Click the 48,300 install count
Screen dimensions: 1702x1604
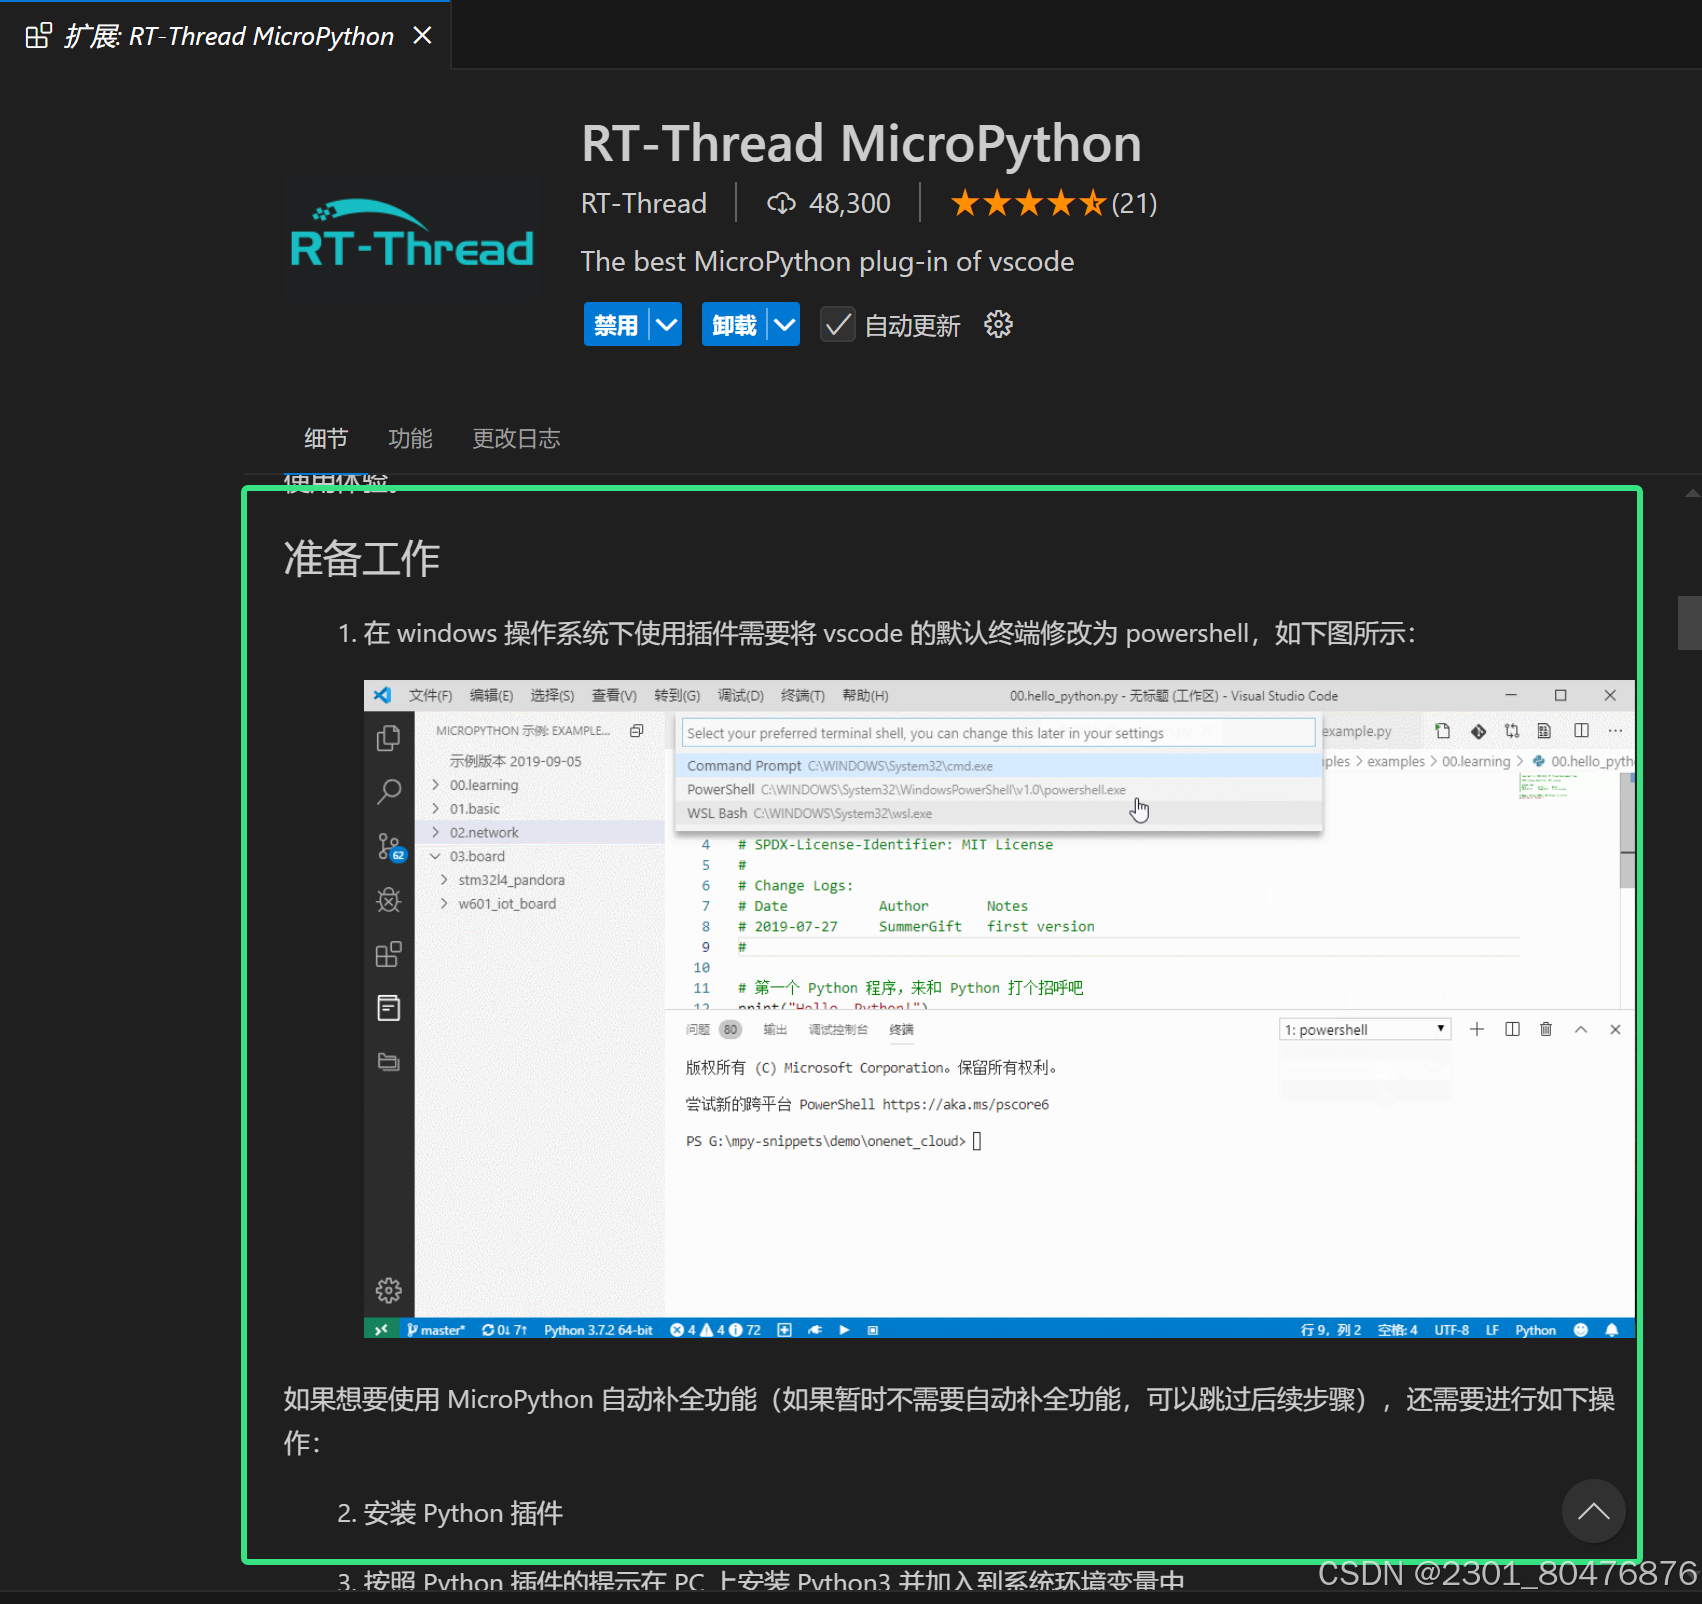pyautogui.click(x=829, y=203)
